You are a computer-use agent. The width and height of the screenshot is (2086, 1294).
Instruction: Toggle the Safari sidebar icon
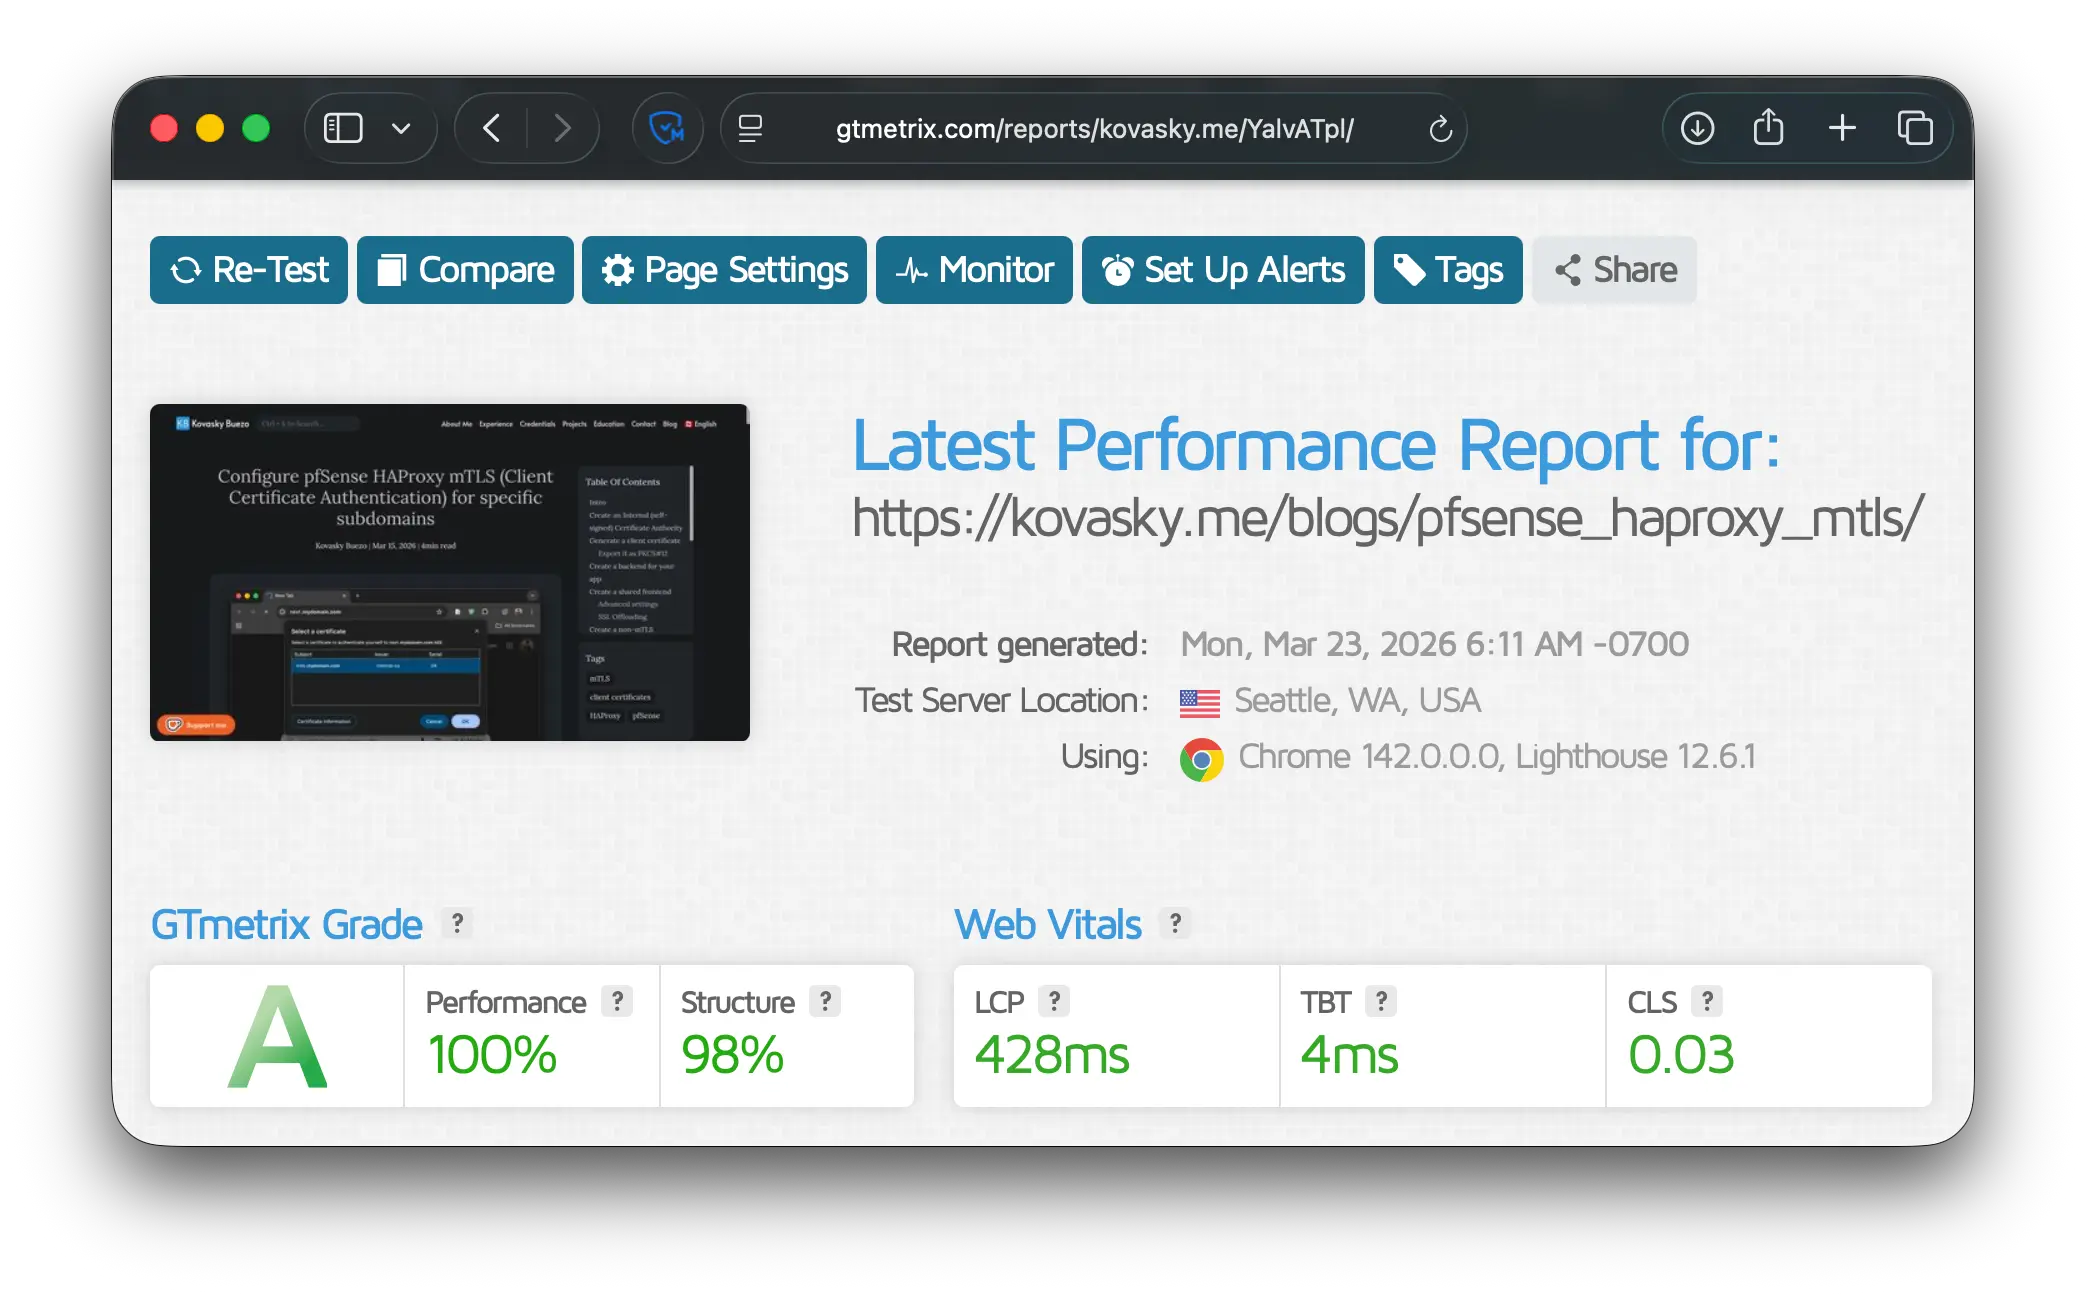(x=343, y=128)
